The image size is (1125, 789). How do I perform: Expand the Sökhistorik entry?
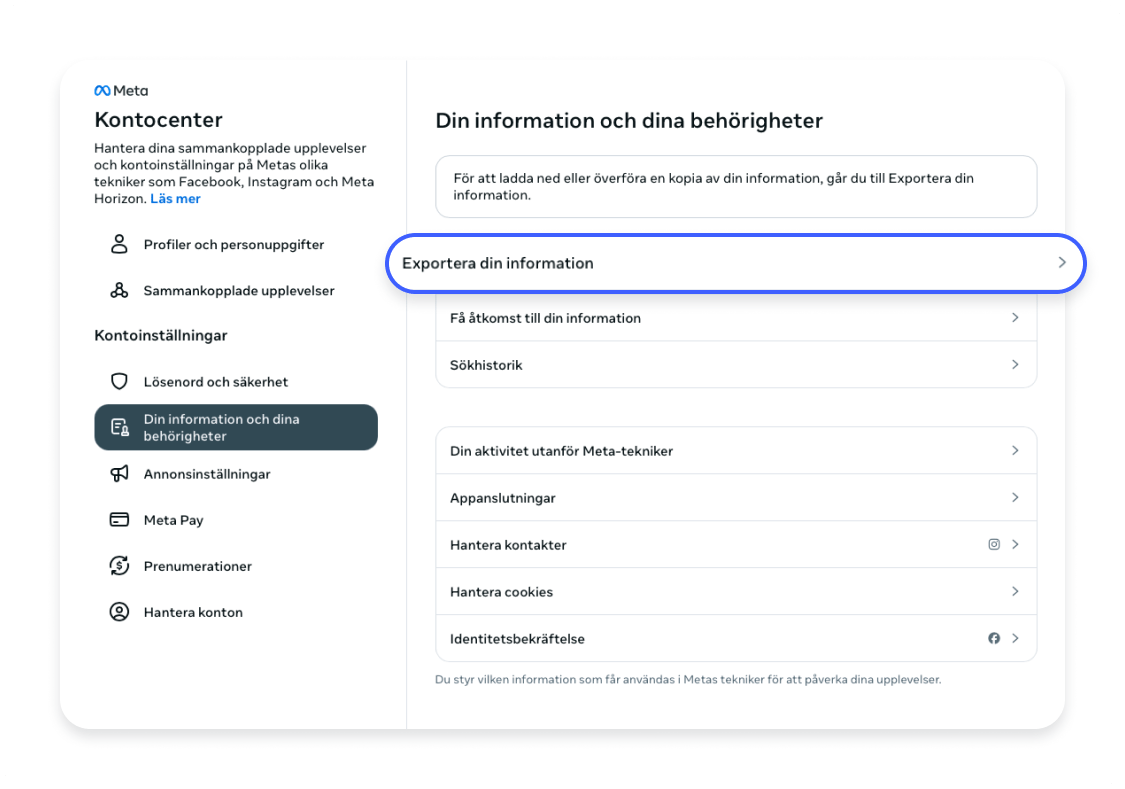736,364
